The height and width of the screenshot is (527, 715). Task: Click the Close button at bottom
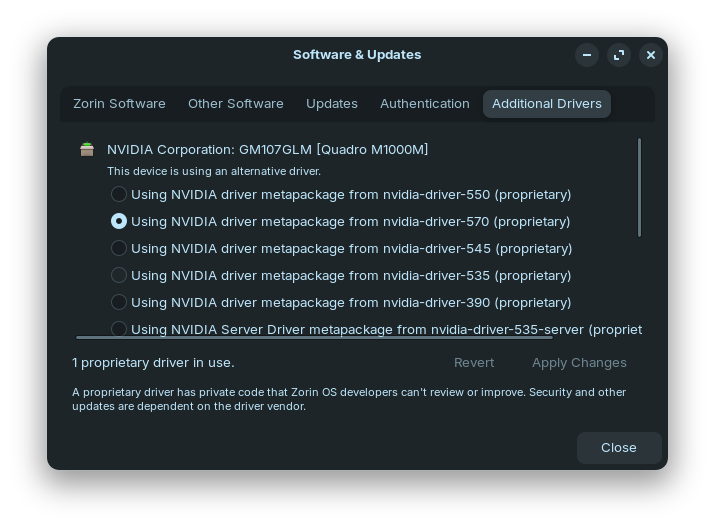click(x=619, y=448)
